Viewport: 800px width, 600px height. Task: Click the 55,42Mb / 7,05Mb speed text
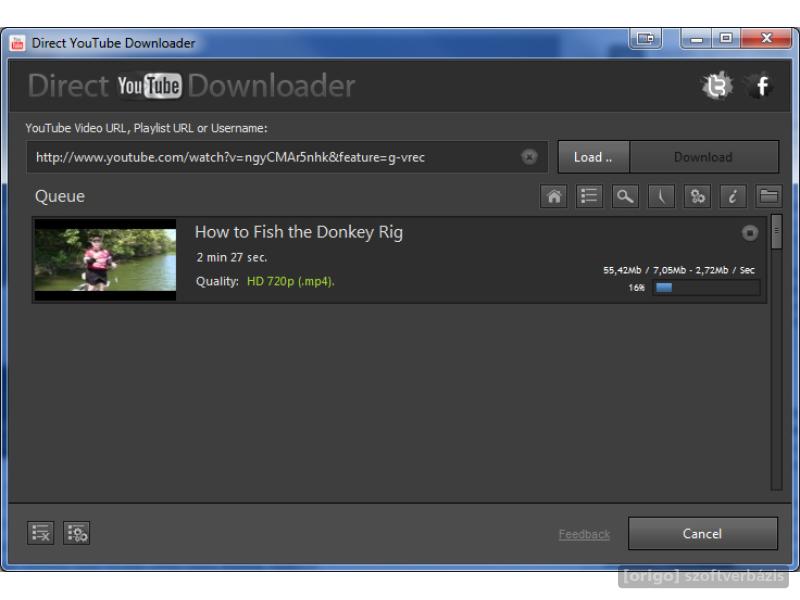point(679,270)
